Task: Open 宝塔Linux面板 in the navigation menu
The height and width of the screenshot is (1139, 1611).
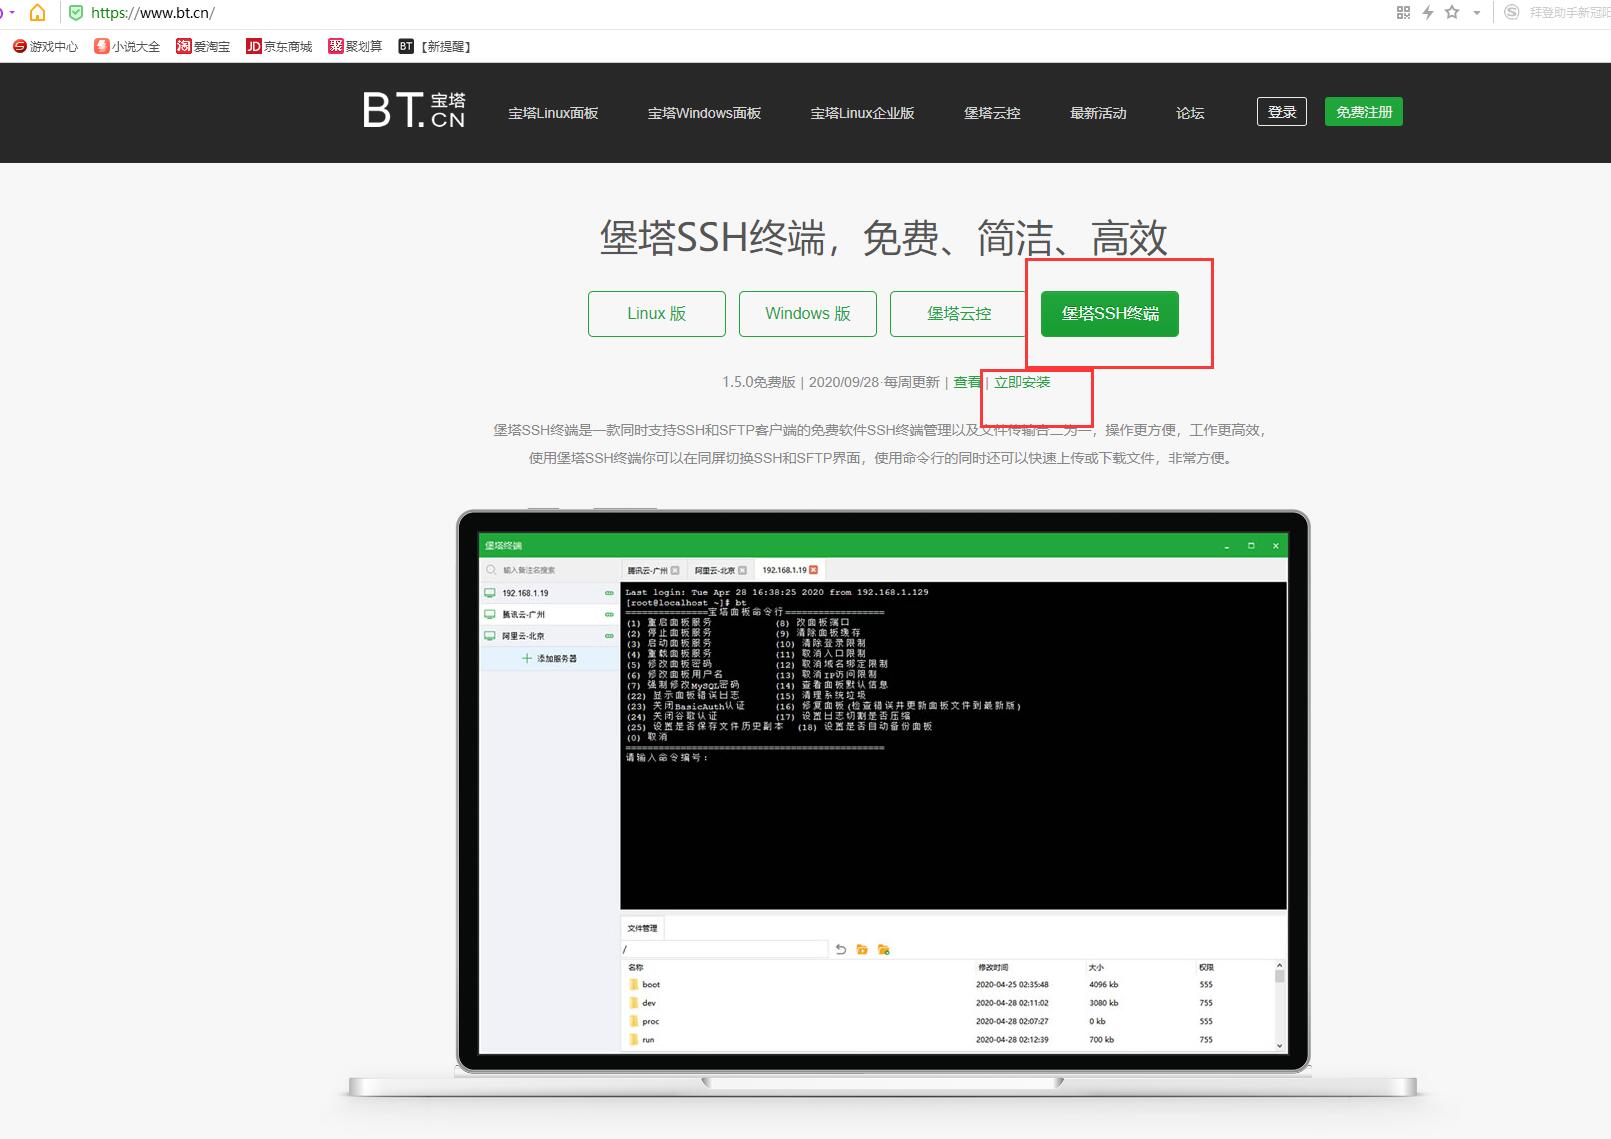Action: 553,113
